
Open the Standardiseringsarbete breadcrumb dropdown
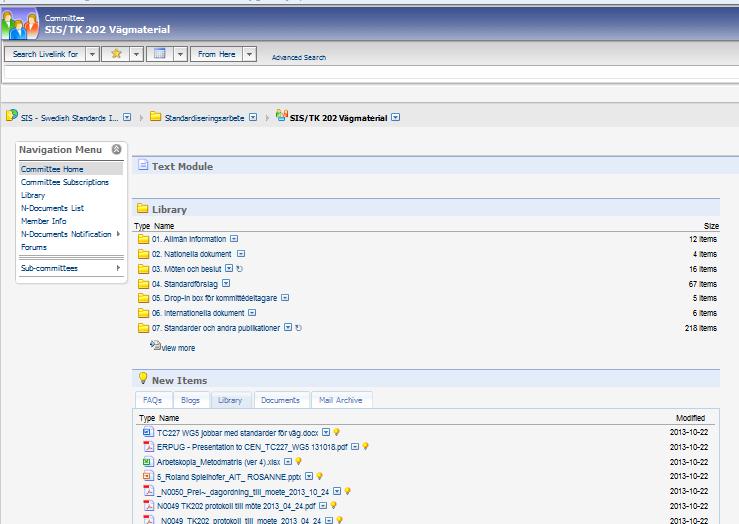(x=253, y=117)
